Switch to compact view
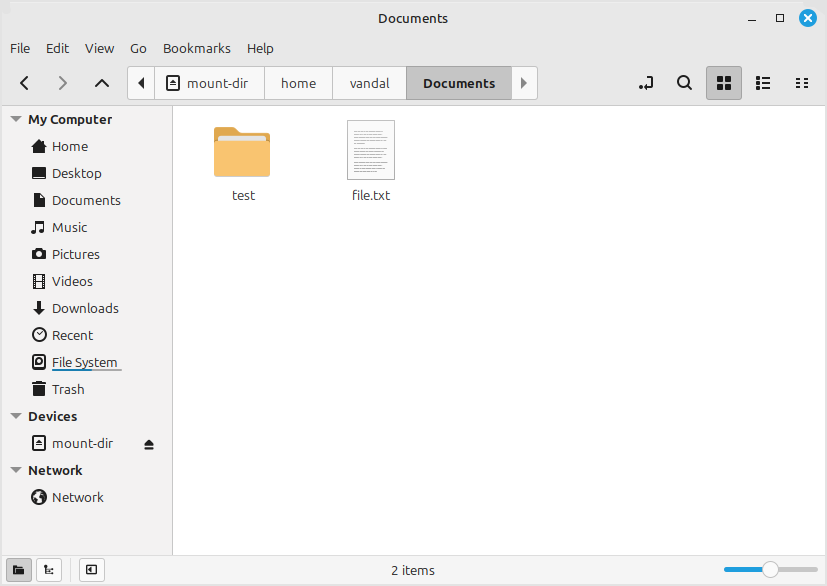The image size is (827, 586). click(x=801, y=83)
